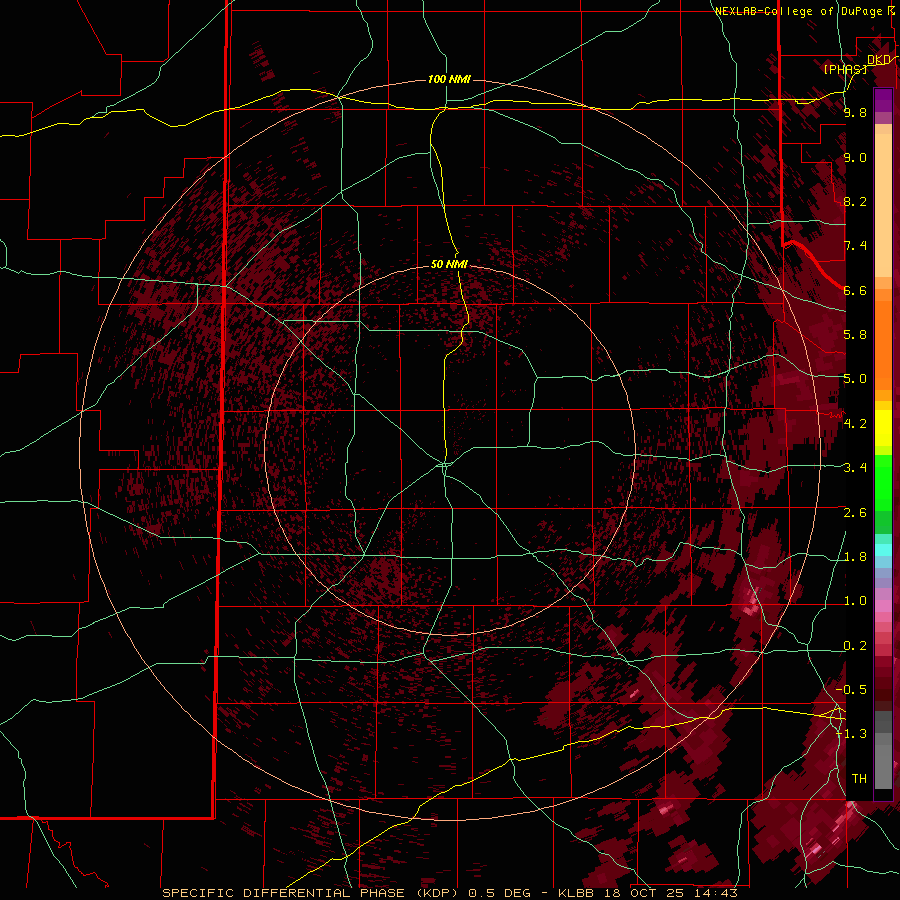This screenshot has width=900, height=900.
Task: Click the orange segment of the color scale
Action: (883, 340)
